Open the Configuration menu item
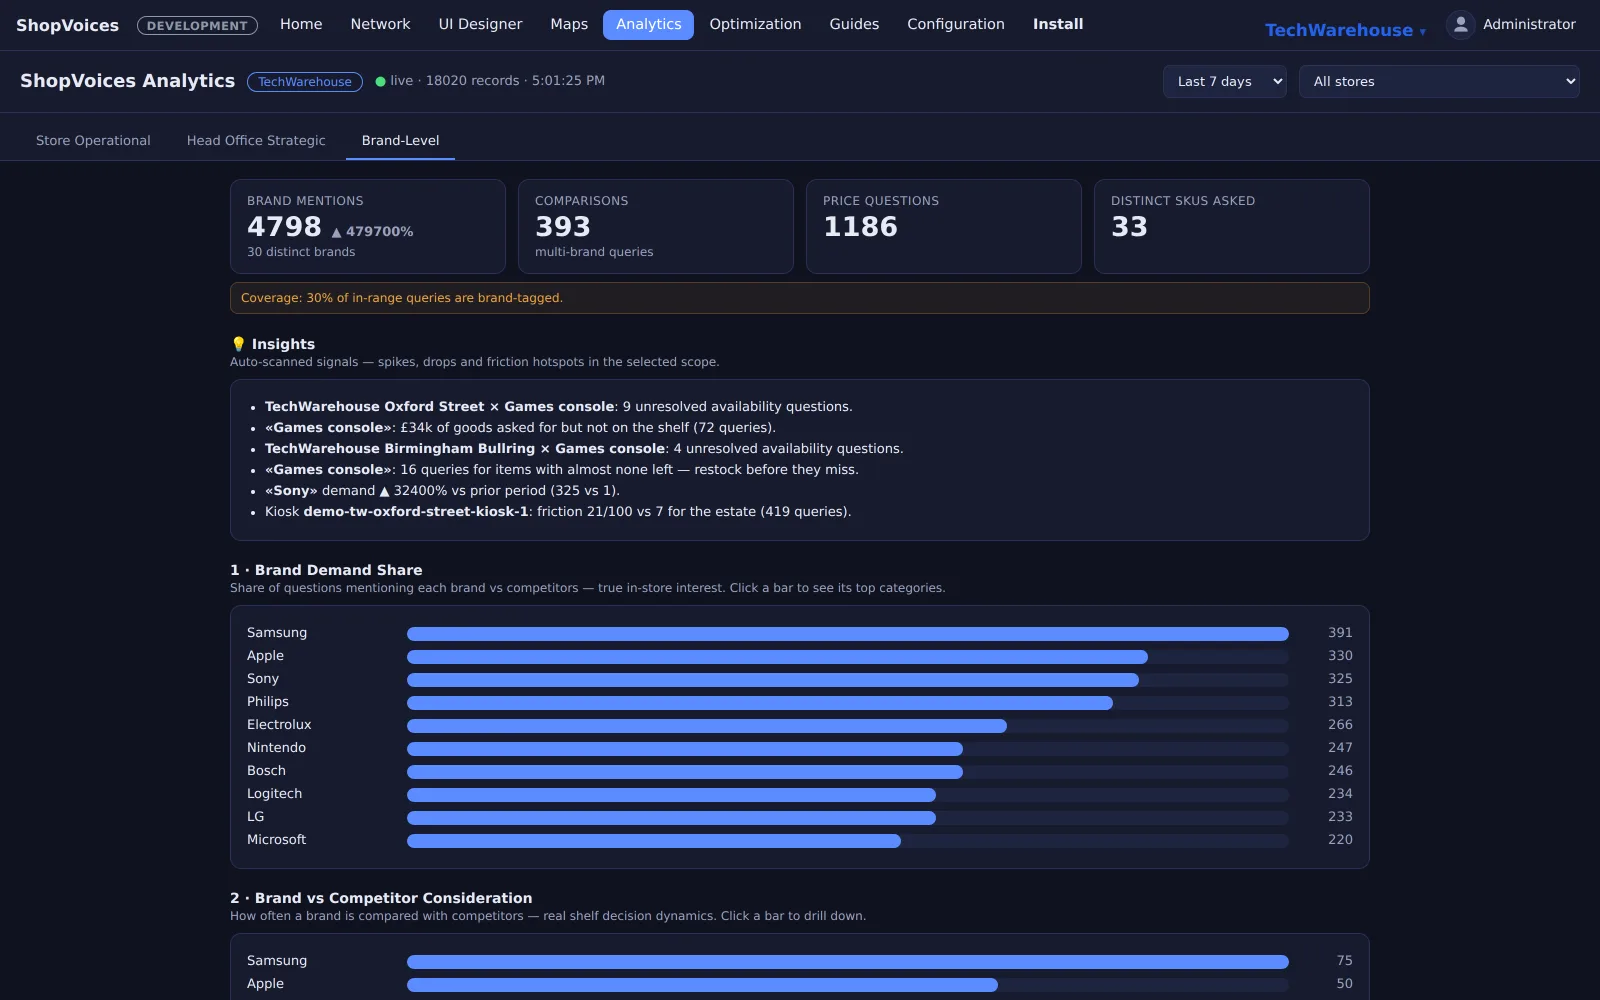The width and height of the screenshot is (1600, 1000). click(956, 24)
